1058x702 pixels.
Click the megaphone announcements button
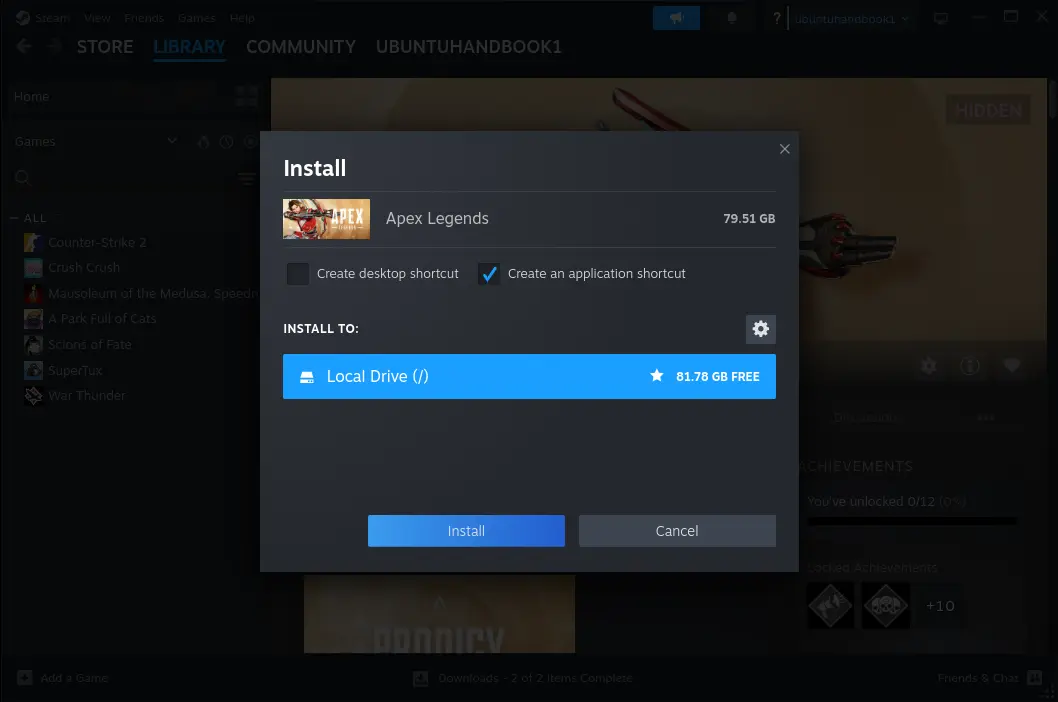coord(676,18)
